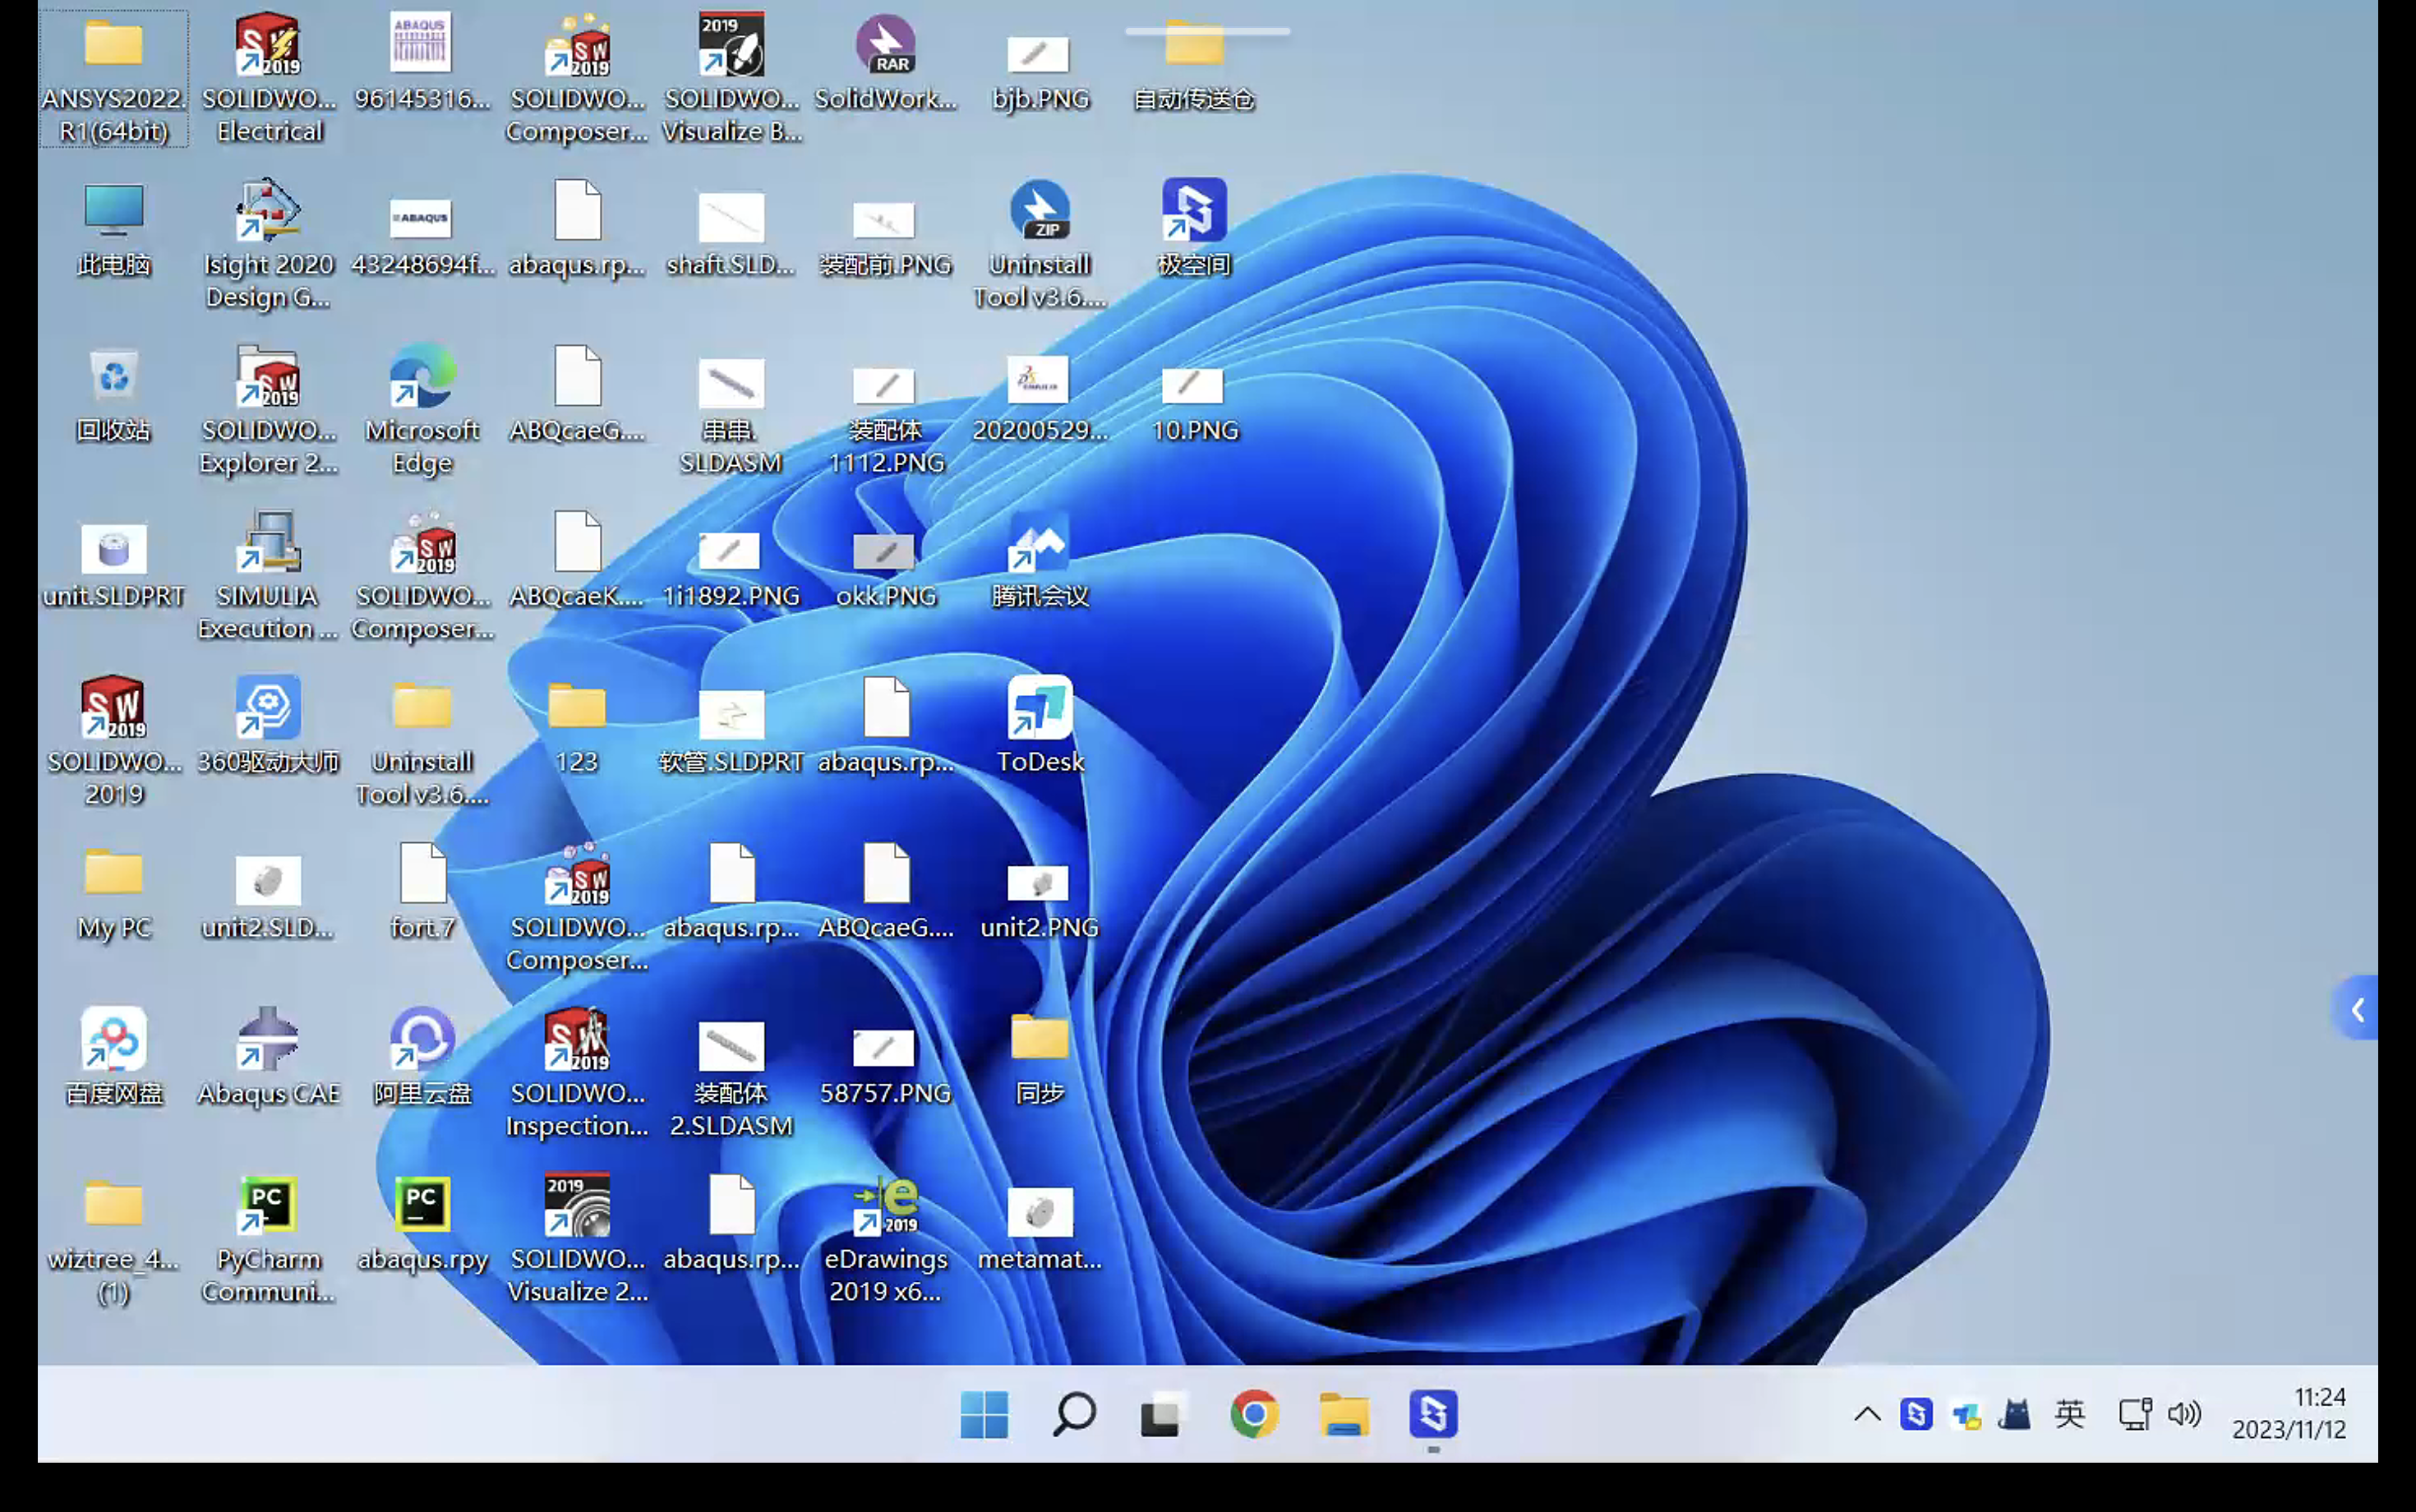Open the Abaqus CAE shortcut
Image resolution: width=2416 pixels, height=1512 pixels.
pos(268,1057)
